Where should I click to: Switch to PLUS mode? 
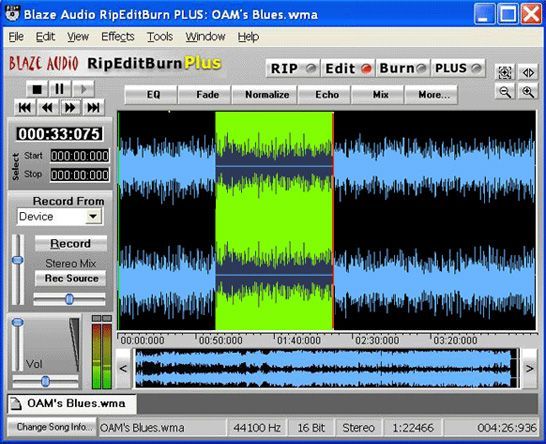(x=458, y=68)
